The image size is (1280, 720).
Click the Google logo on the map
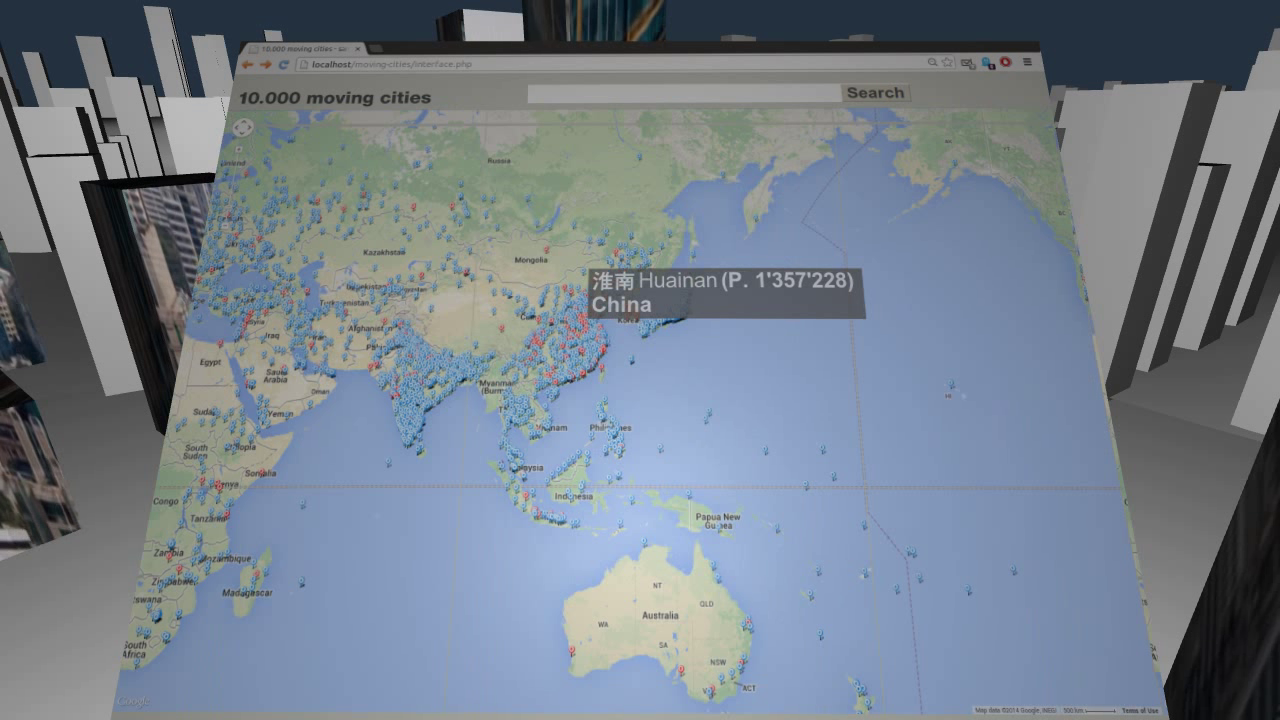133,701
